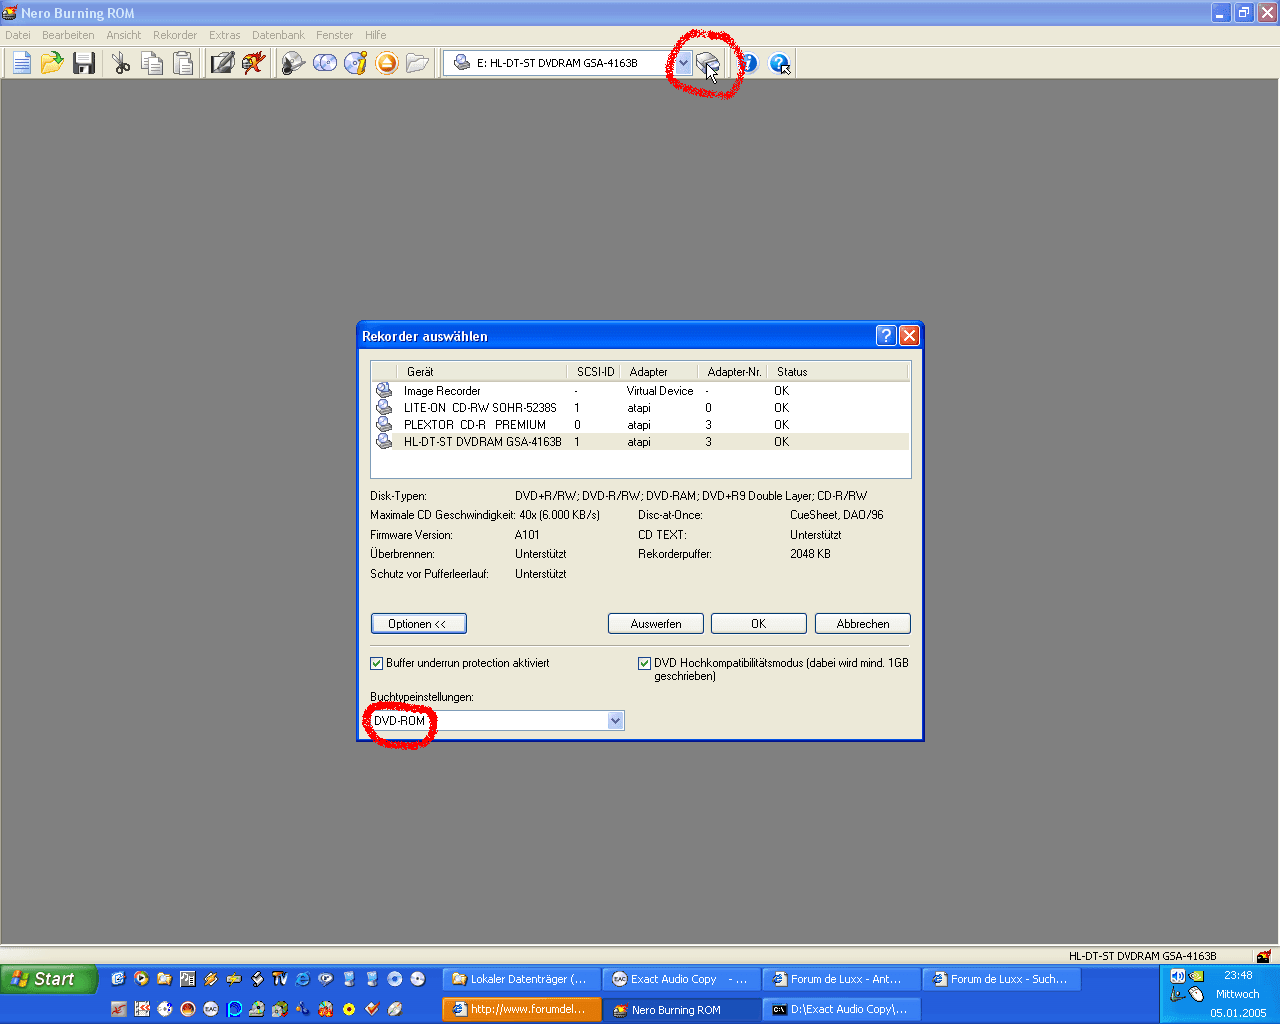
Task: Click the mouse tray icon
Action: pyautogui.click(x=1196, y=994)
